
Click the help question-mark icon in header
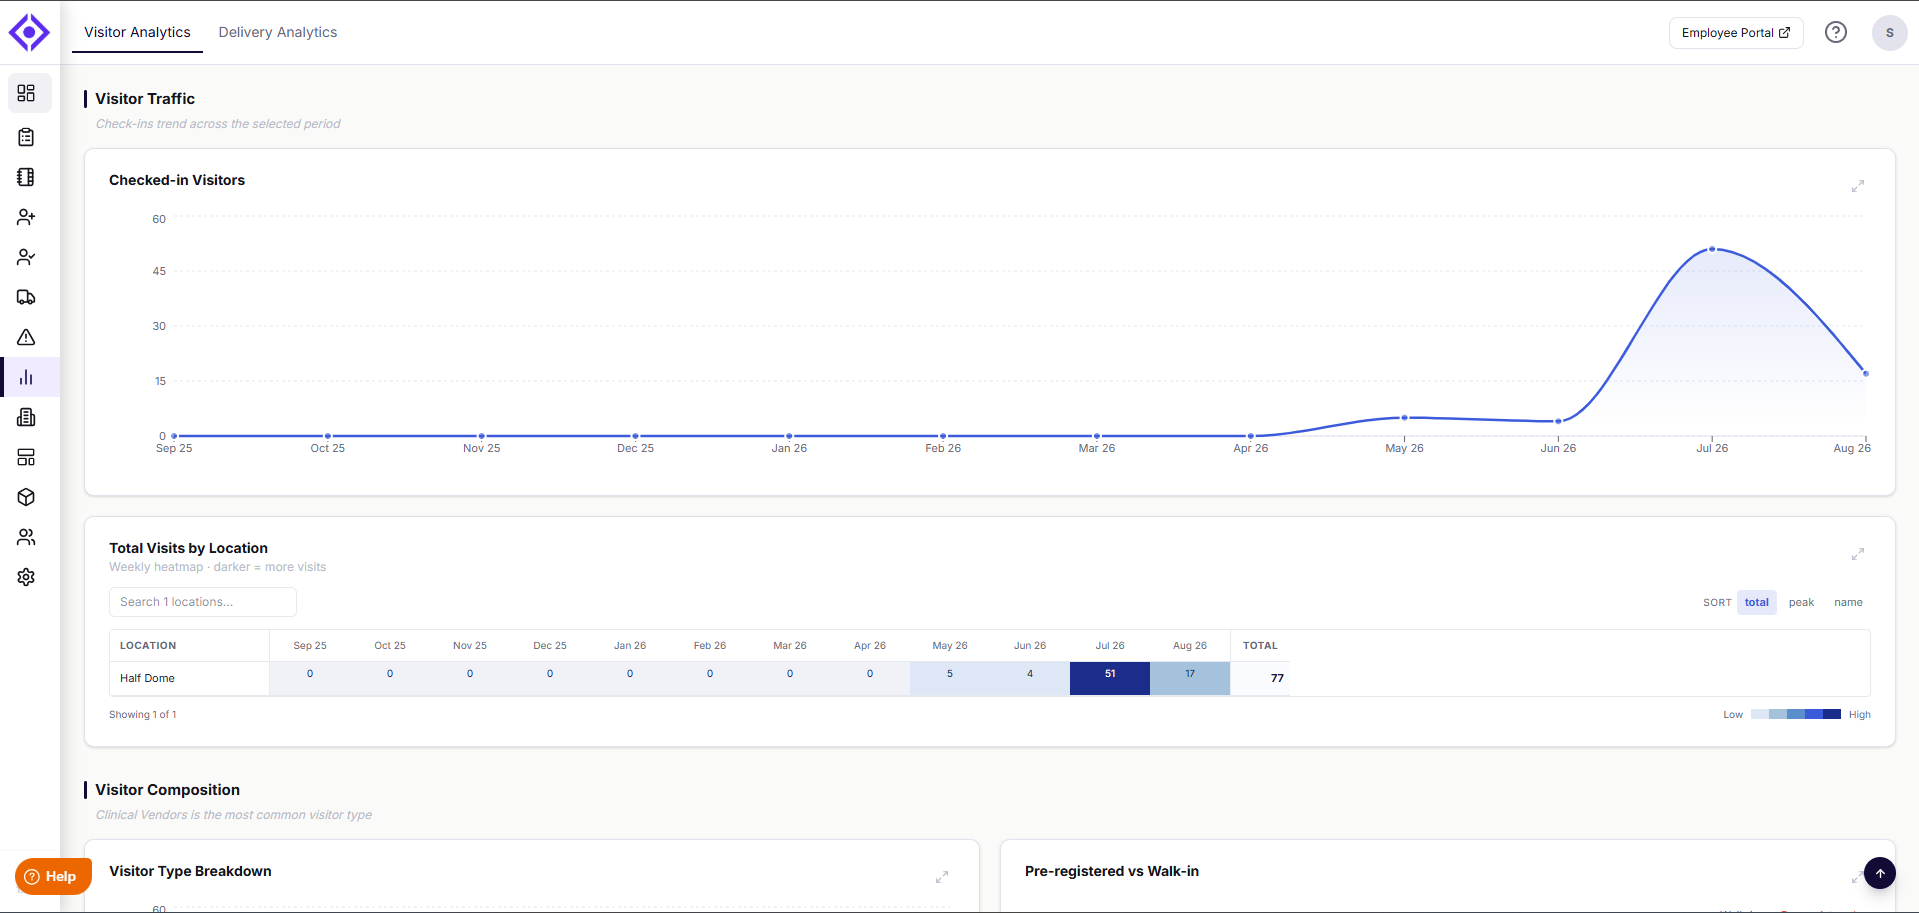point(1836,32)
